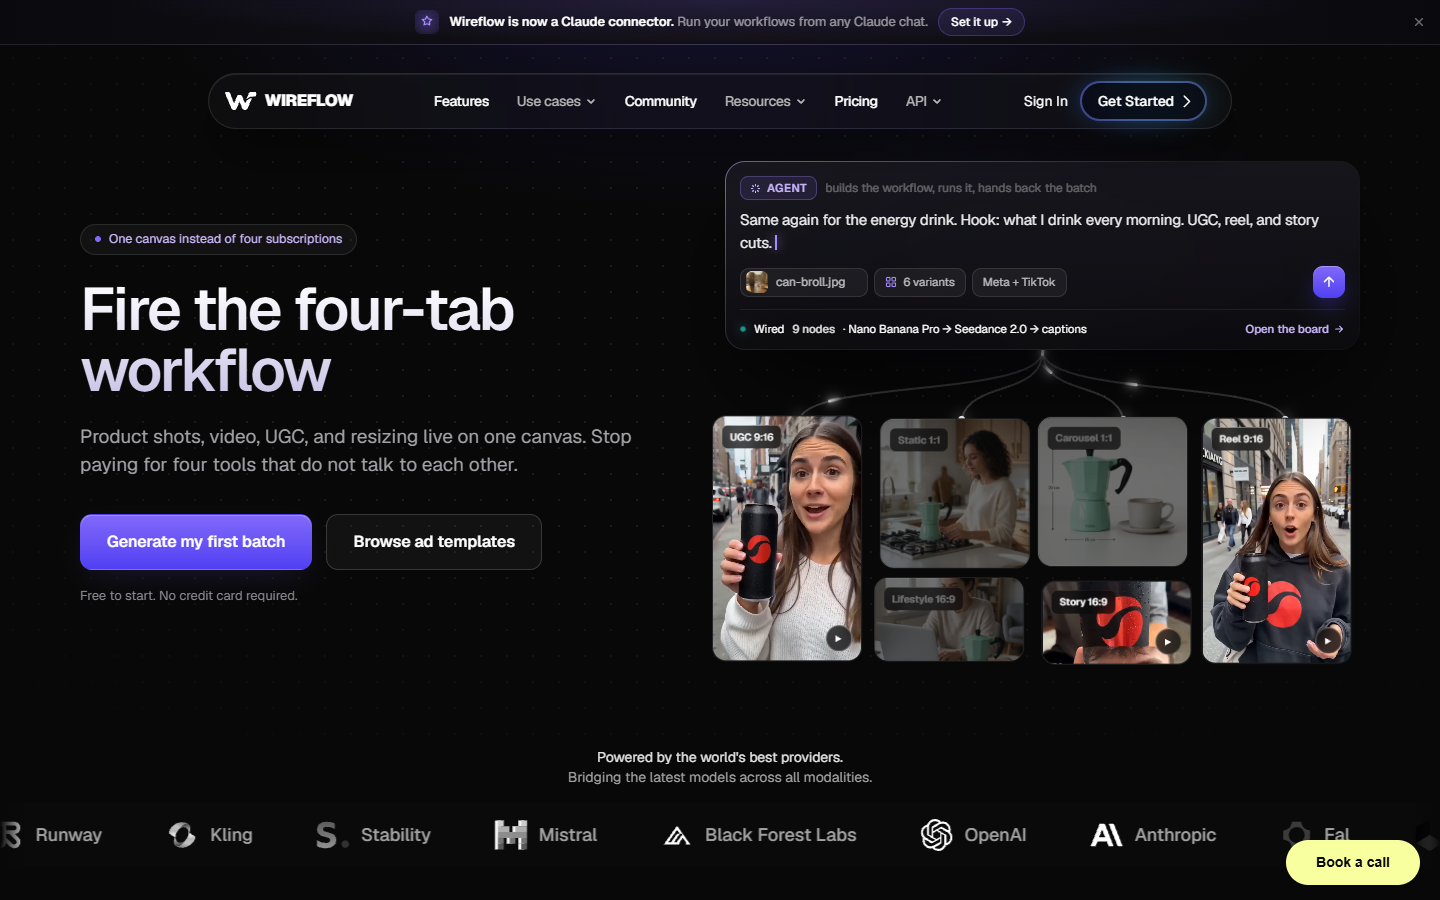
Task: Click the 6 variants grid icon
Action: point(890,282)
